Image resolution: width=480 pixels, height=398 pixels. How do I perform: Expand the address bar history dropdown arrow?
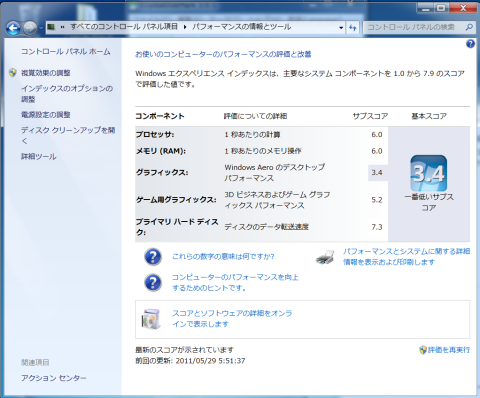click(341, 27)
